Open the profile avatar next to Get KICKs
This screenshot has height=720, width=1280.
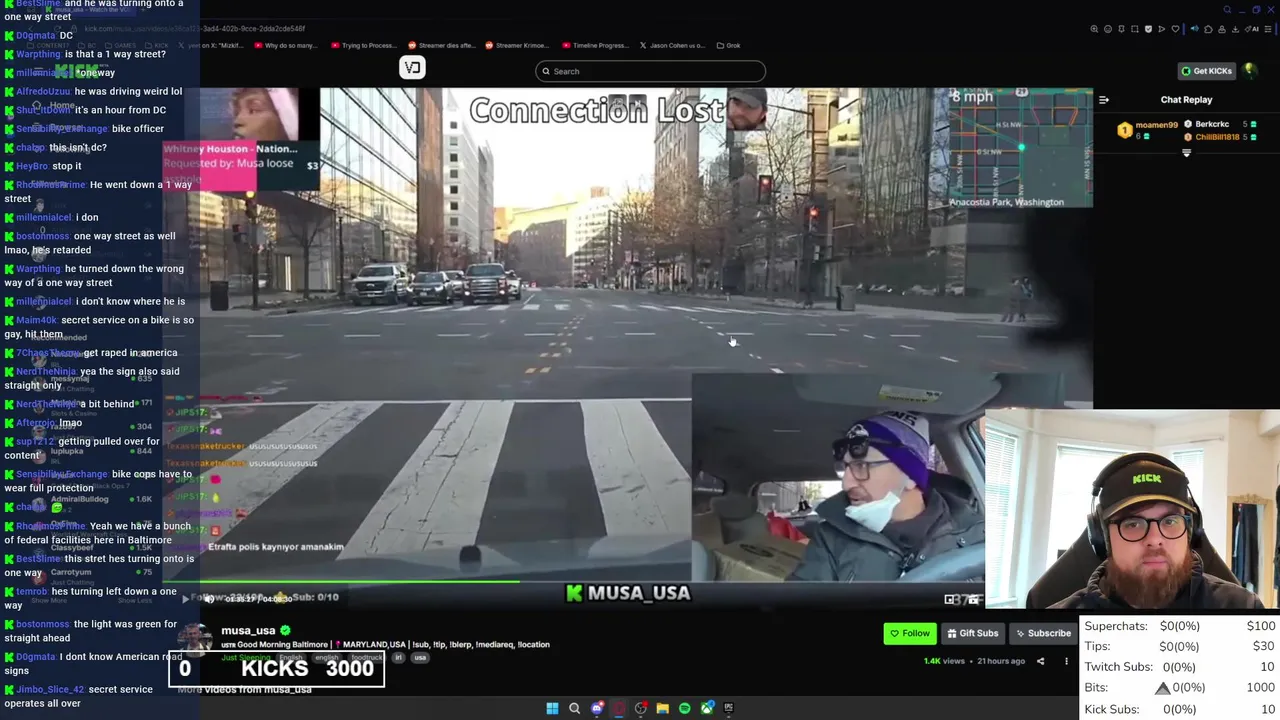pyautogui.click(x=1250, y=70)
